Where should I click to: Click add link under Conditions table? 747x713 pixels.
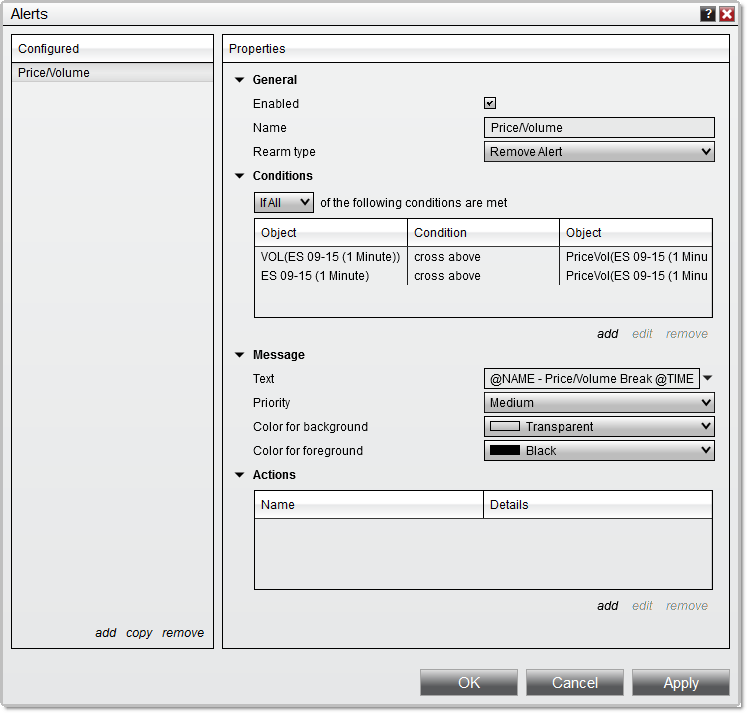pyautogui.click(x=607, y=334)
